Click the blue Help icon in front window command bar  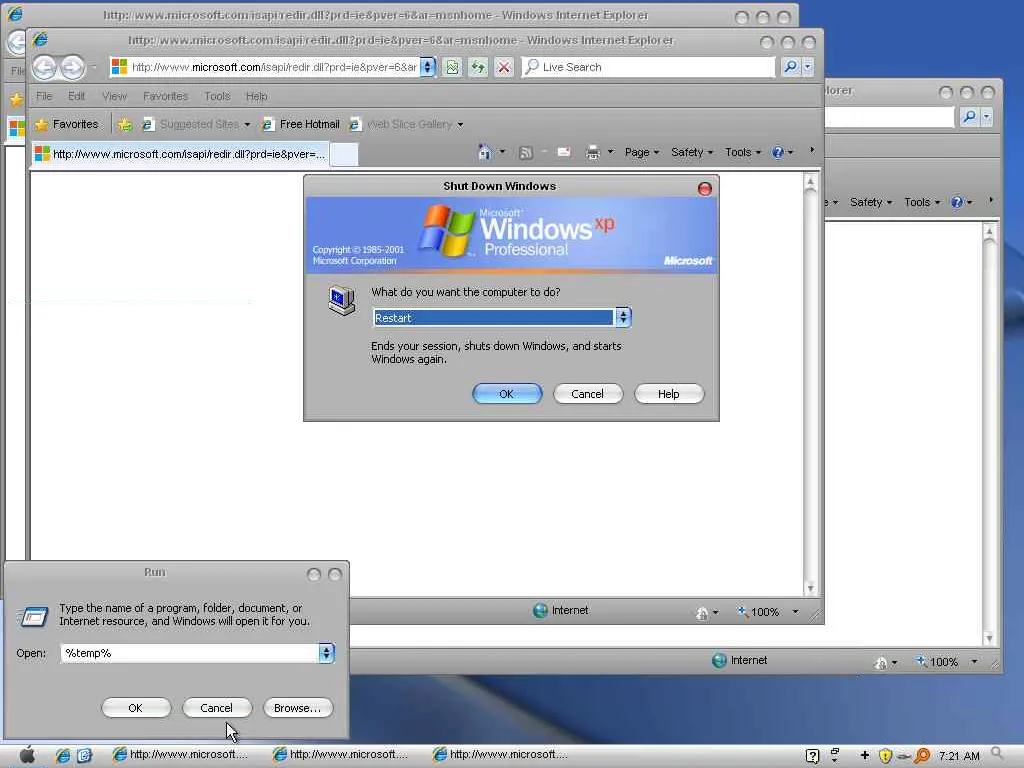pyautogui.click(x=778, y=152)
